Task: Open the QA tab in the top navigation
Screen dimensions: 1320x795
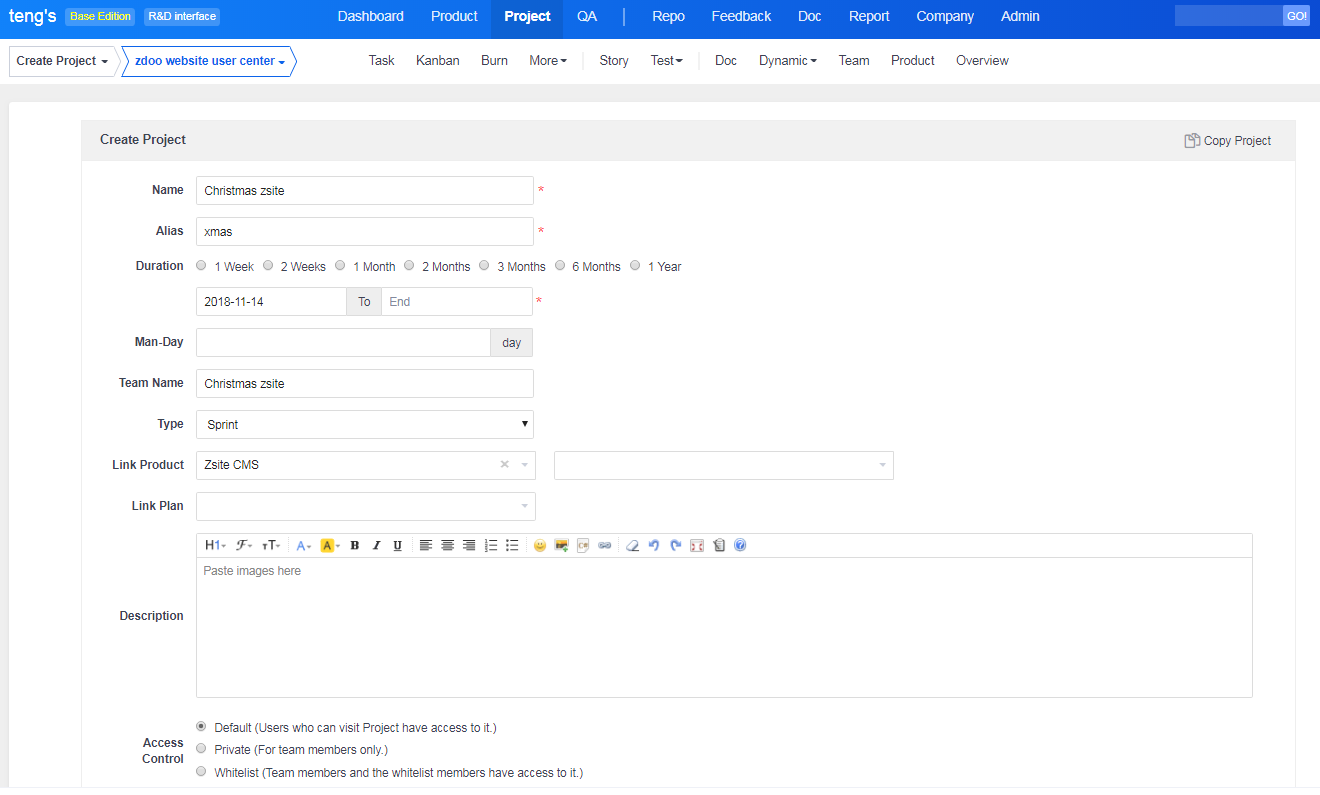Action: (x=587, y=16)
